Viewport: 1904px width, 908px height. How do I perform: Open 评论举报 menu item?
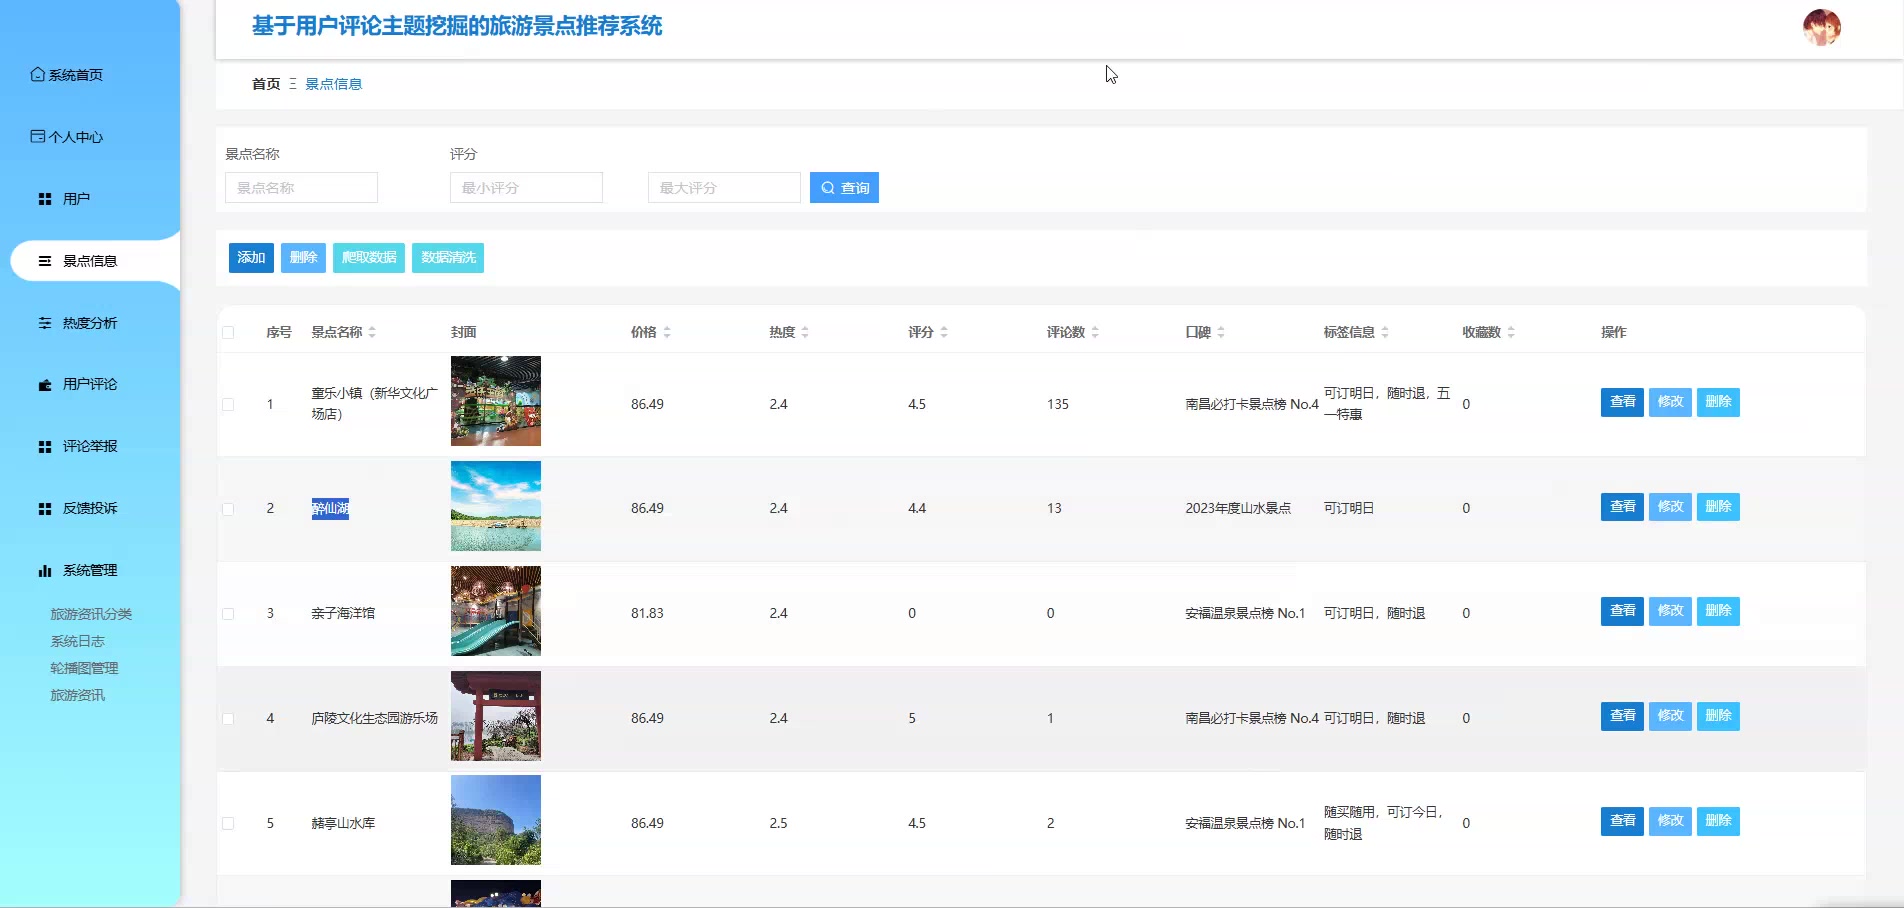[90, 446]
